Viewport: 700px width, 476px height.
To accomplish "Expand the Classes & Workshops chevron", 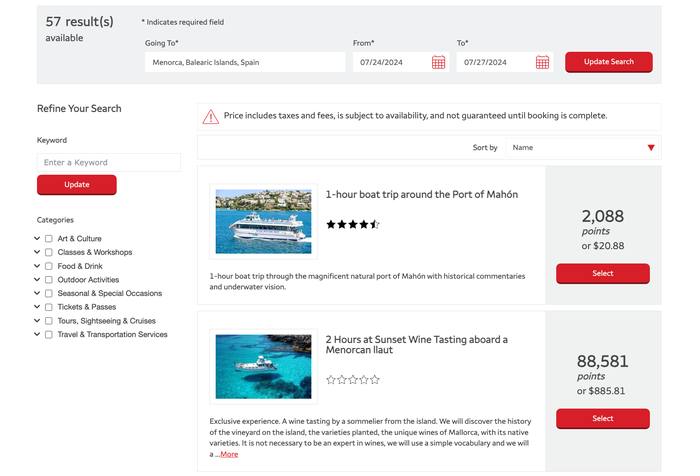I will 37,252.
